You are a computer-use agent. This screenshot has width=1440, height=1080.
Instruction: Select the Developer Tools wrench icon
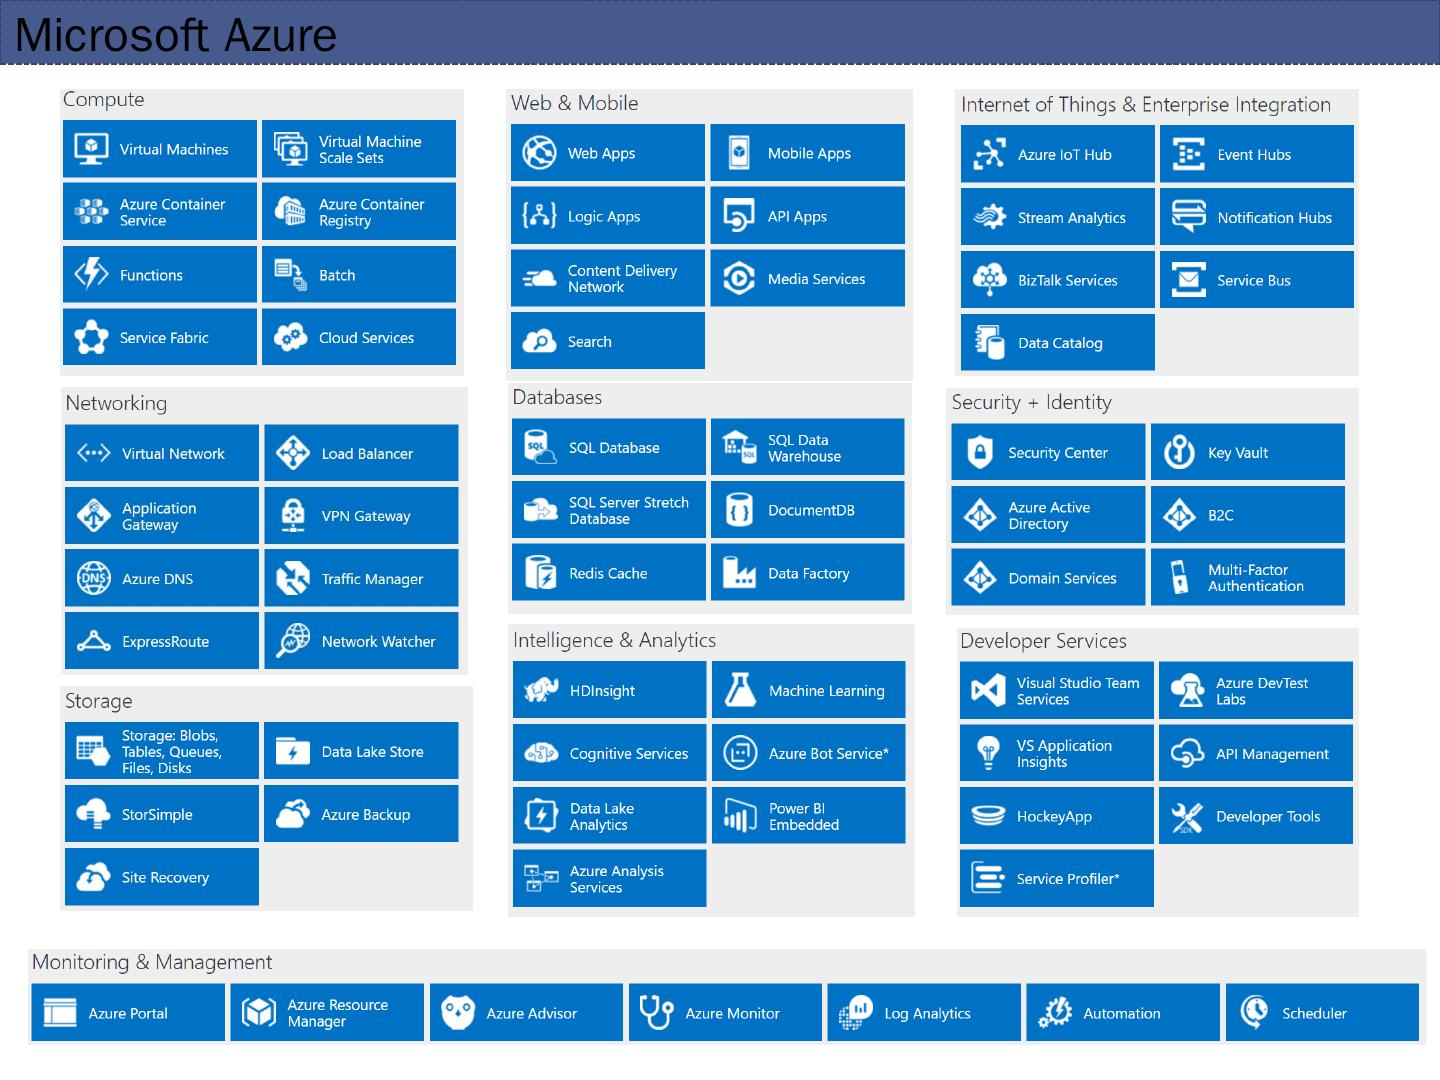point(1187,816)
